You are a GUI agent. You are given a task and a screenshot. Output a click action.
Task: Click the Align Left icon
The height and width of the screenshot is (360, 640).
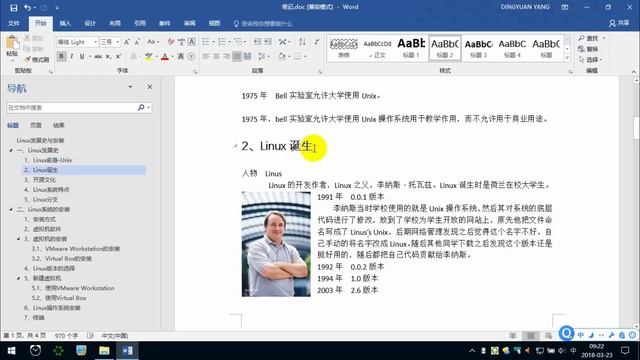[x=206, y=56]
